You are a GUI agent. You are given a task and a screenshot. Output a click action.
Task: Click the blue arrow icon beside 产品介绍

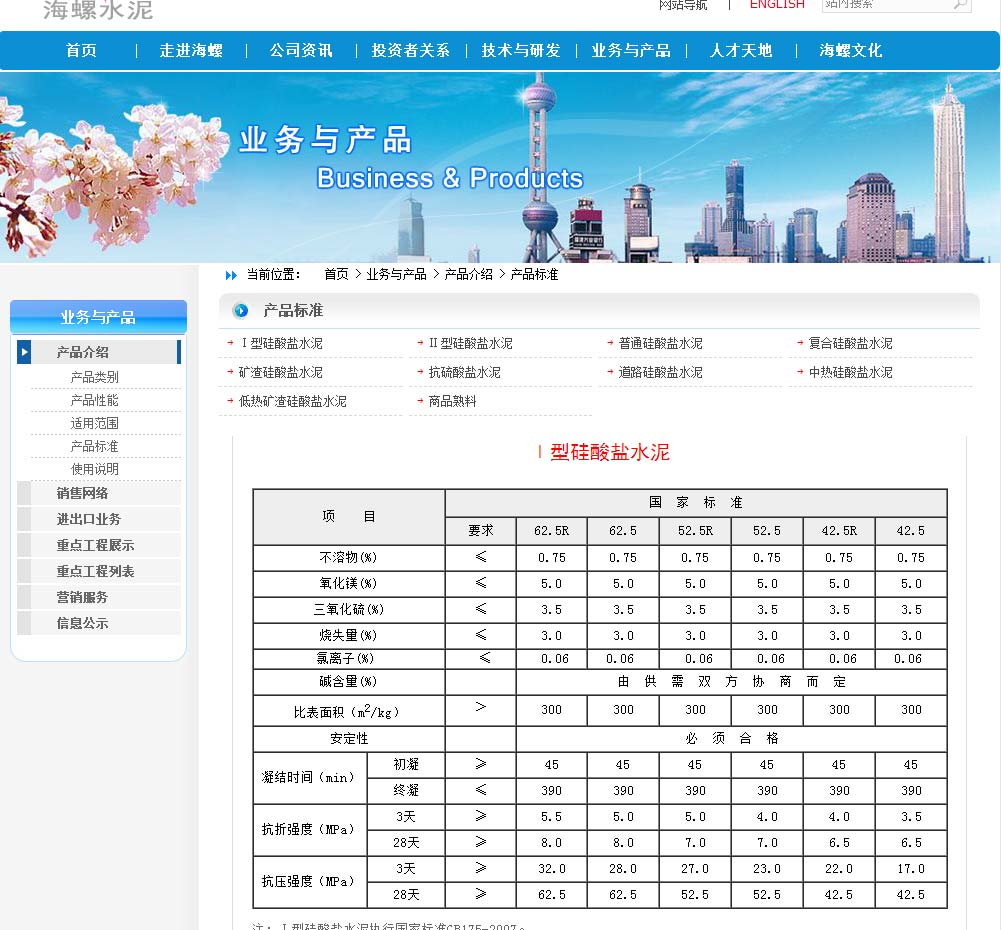pos(24,352)
